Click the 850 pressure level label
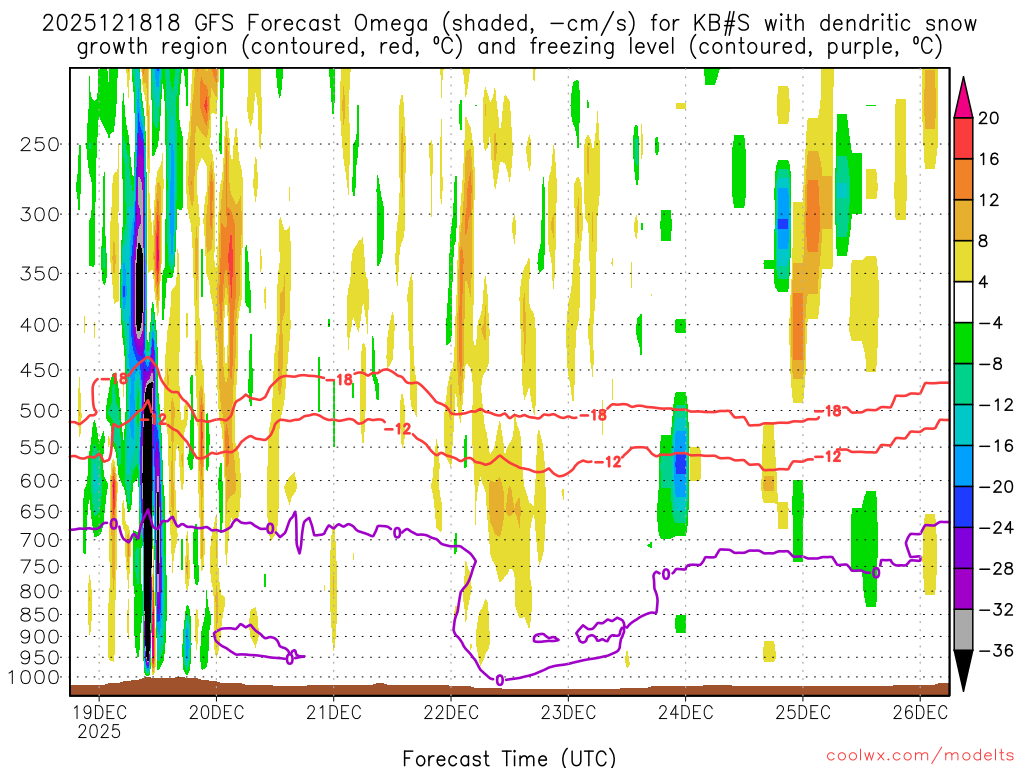The width and height of the screenshot is (1024, 768). point(40,615)
